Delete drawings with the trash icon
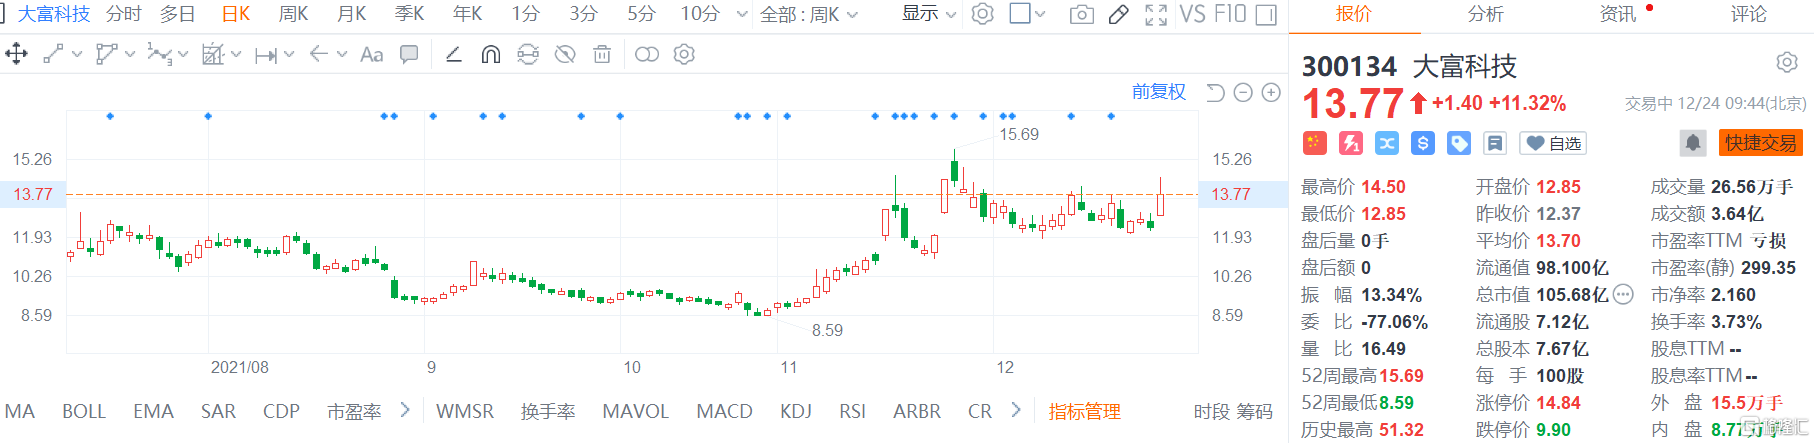This screenshot has width=1815, height=443. pyautogui.click(x=602, y=54)
